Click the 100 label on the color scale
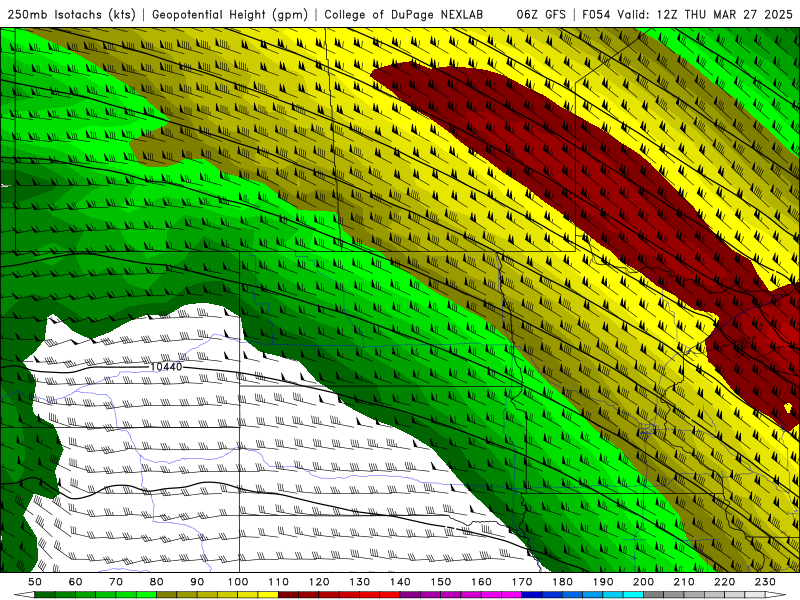Viewport: 800px width, 600px height. click(238, 582)
